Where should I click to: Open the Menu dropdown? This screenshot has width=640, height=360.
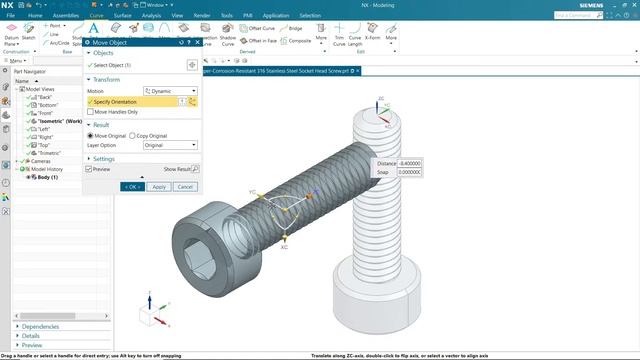pos(16,60)
